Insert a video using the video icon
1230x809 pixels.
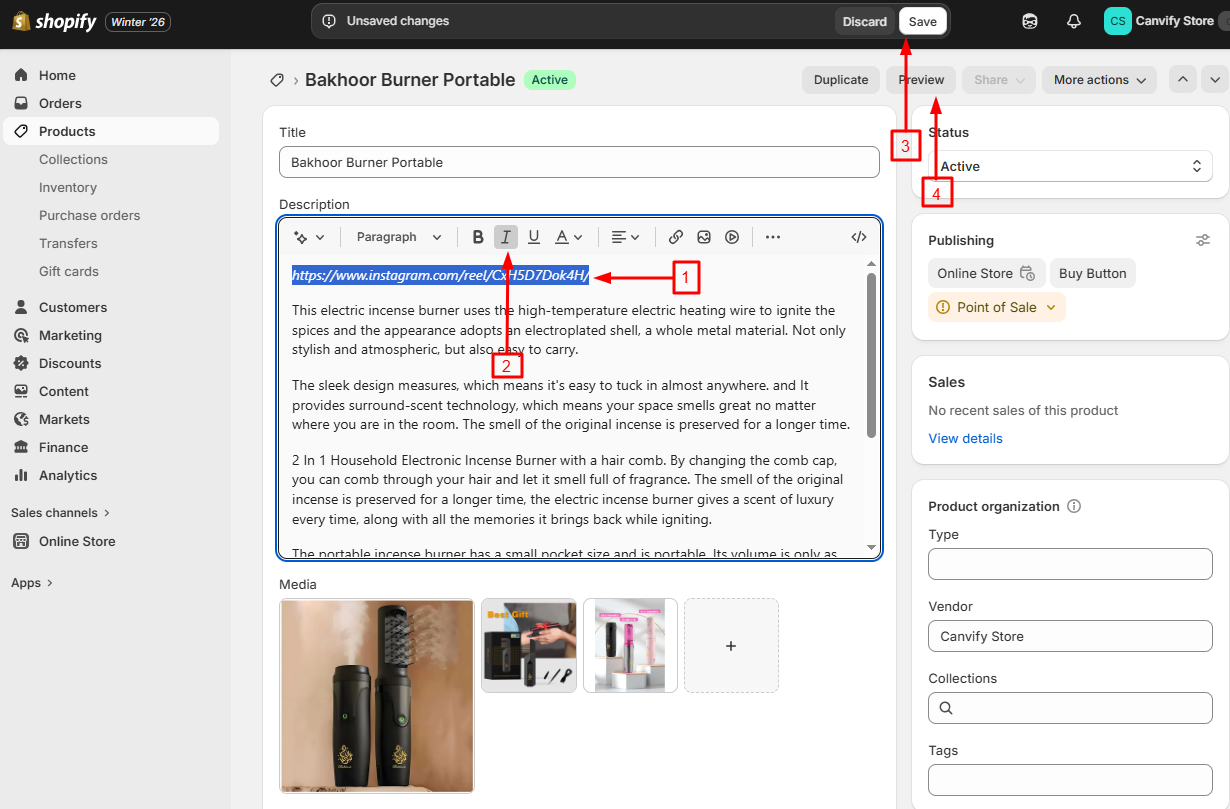pyautogui.click(x=731, y=237)
